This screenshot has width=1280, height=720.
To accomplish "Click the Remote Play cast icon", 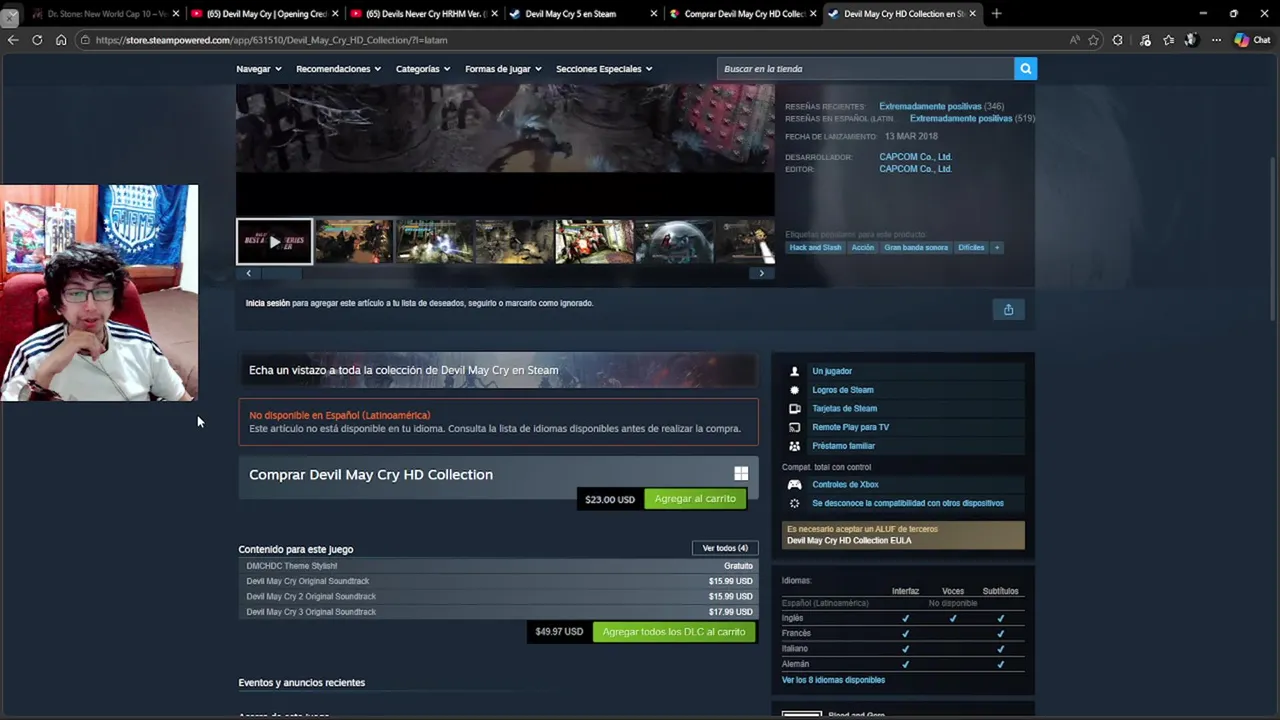I will pyautogui.click(x=795, y=427).
